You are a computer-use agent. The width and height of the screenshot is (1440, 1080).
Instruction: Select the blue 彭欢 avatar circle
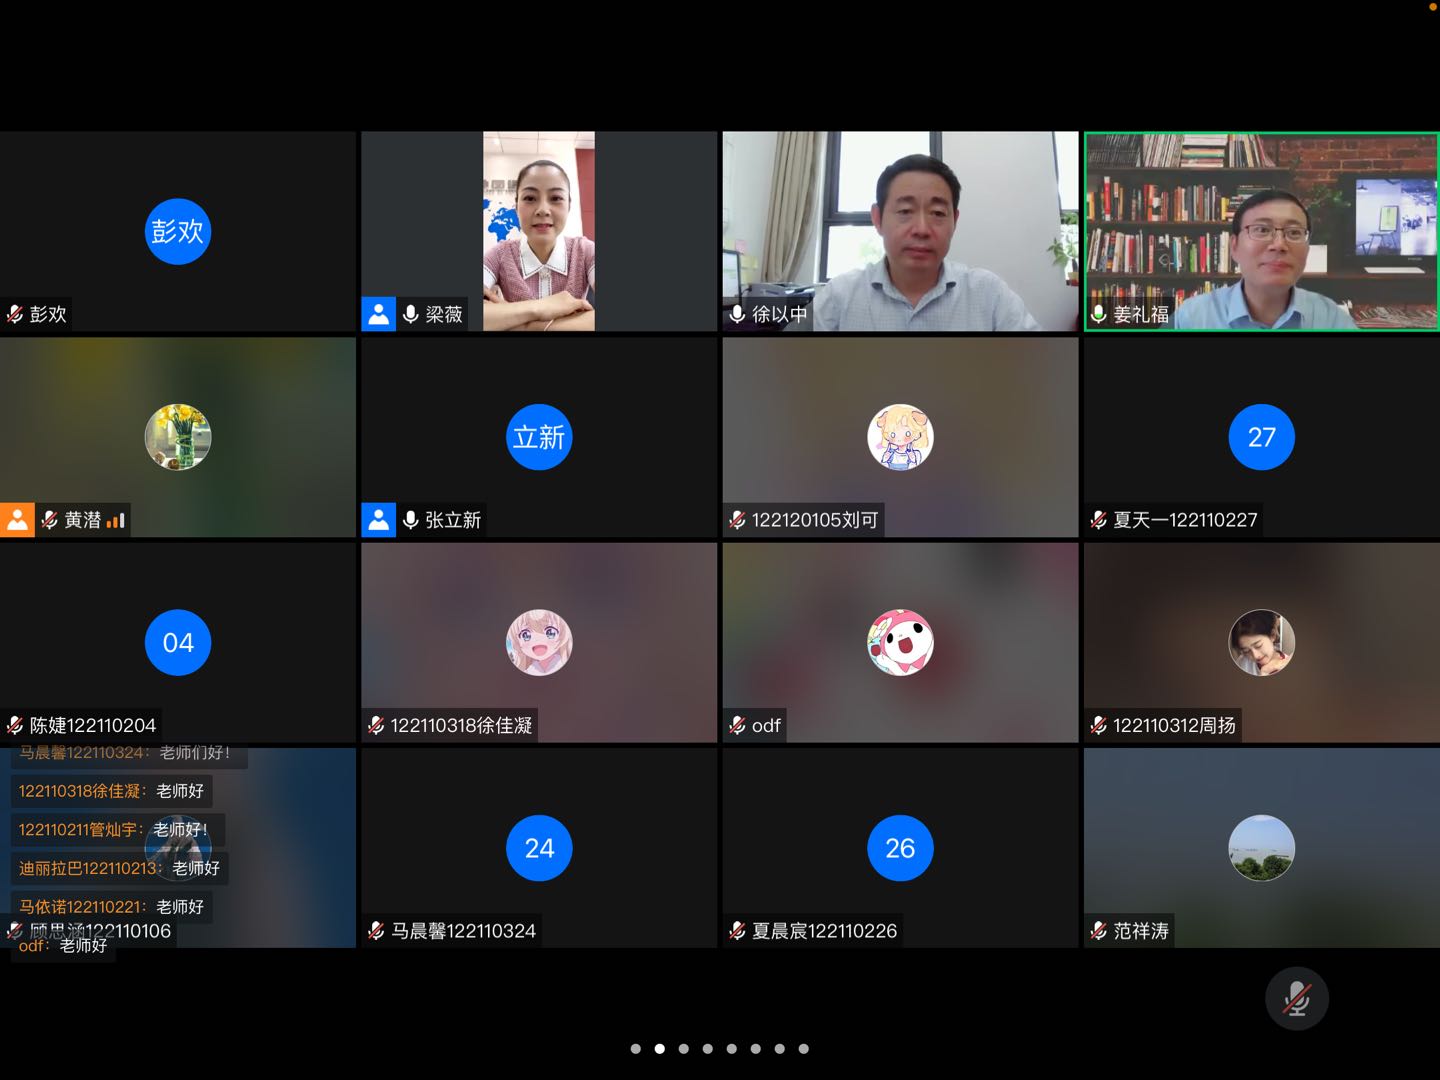click(178, 232)
